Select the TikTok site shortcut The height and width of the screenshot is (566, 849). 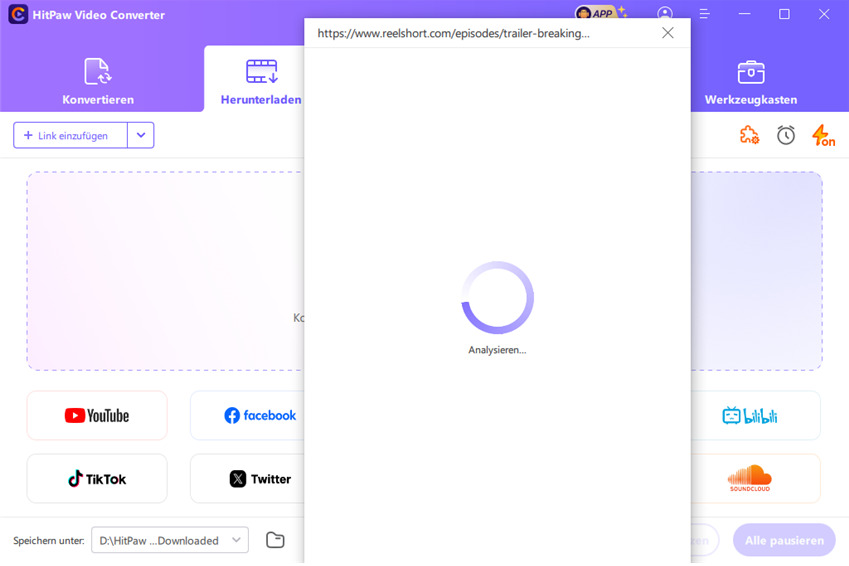(97, 479)
